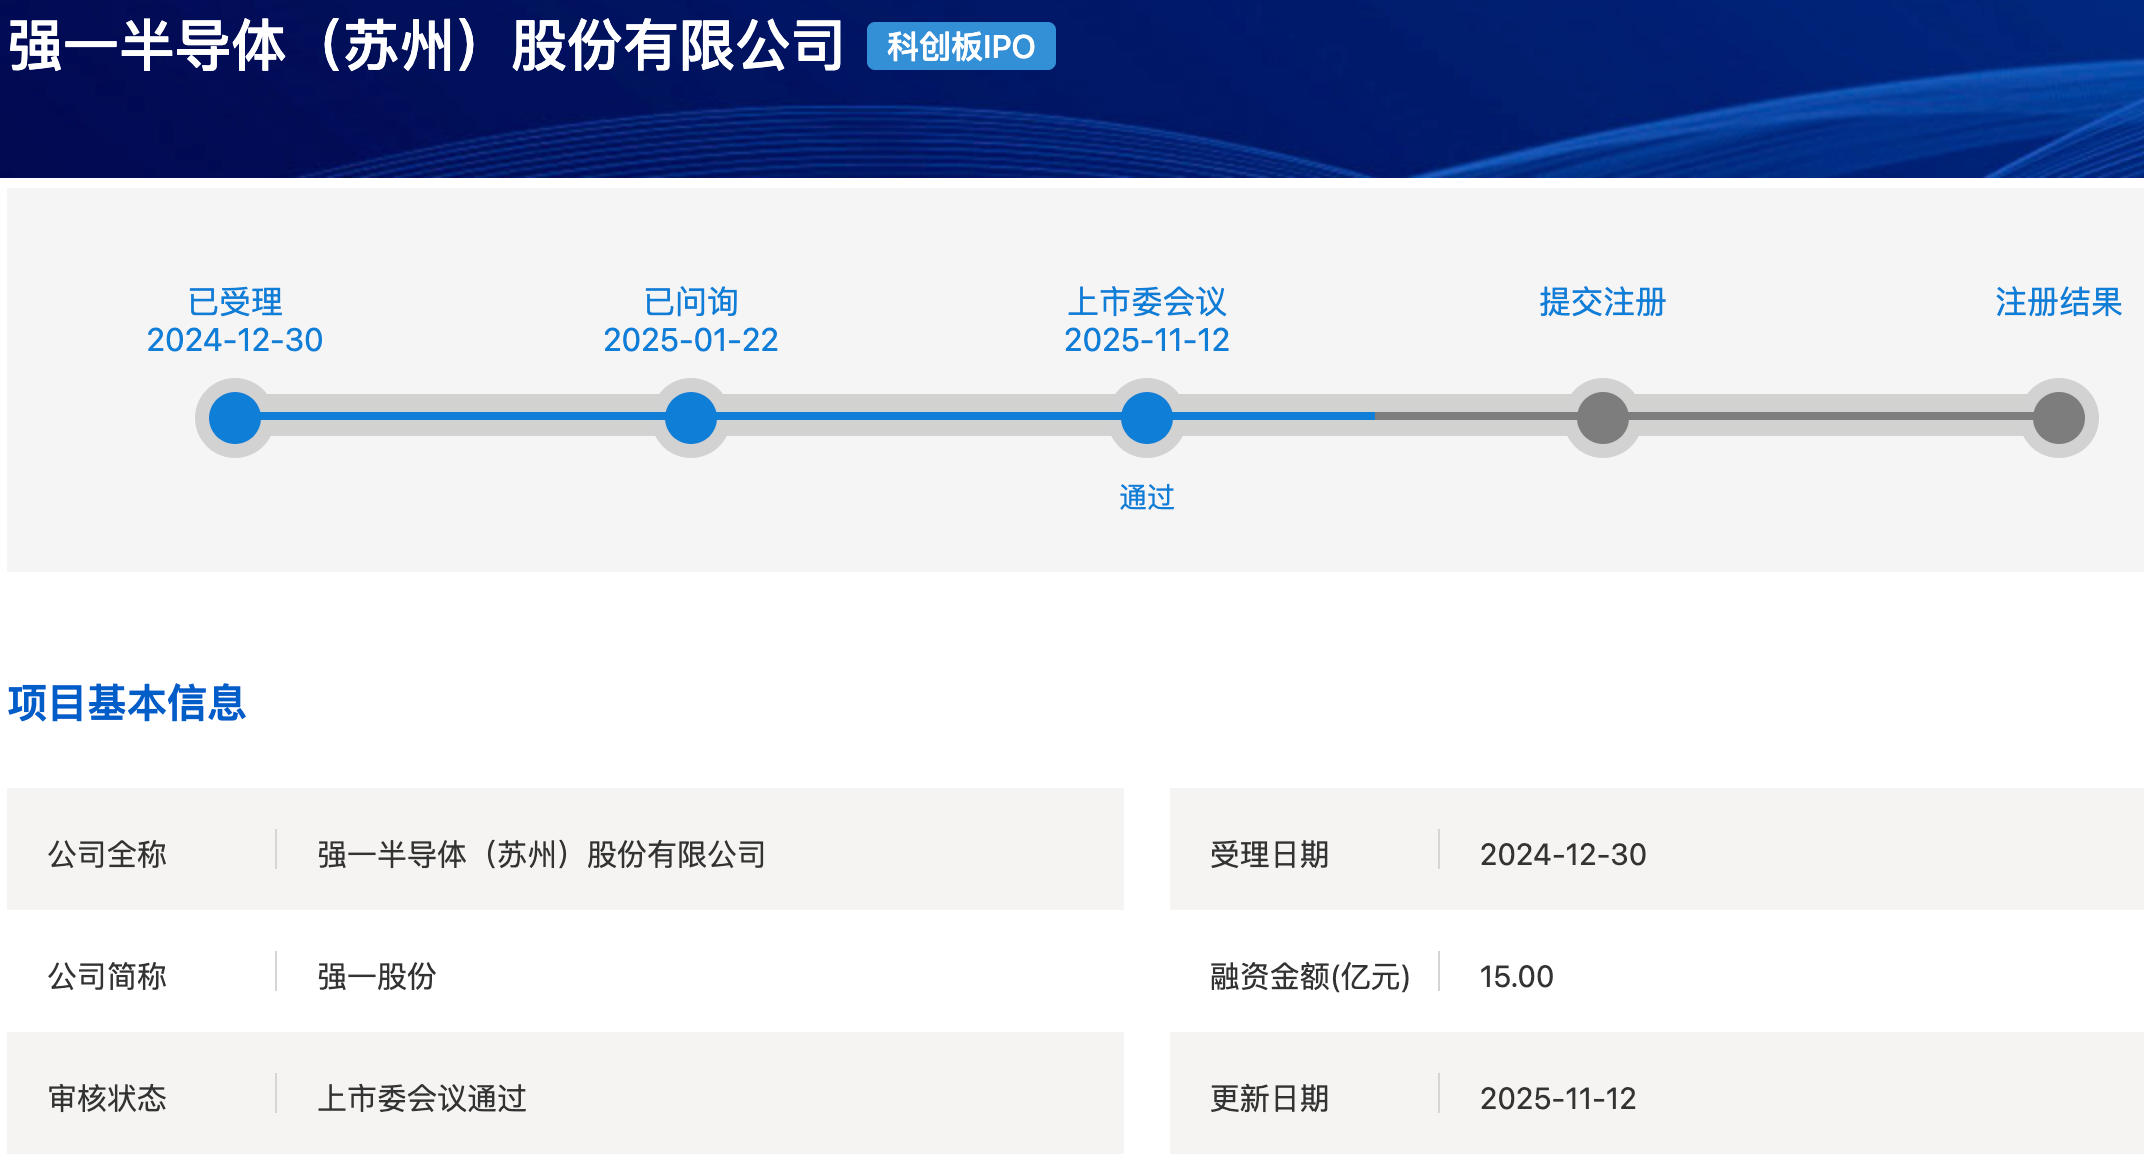Screen dimensions: 2144x1164
Task: Click the 上市委会议 stage label
Action: point(1147,301)
